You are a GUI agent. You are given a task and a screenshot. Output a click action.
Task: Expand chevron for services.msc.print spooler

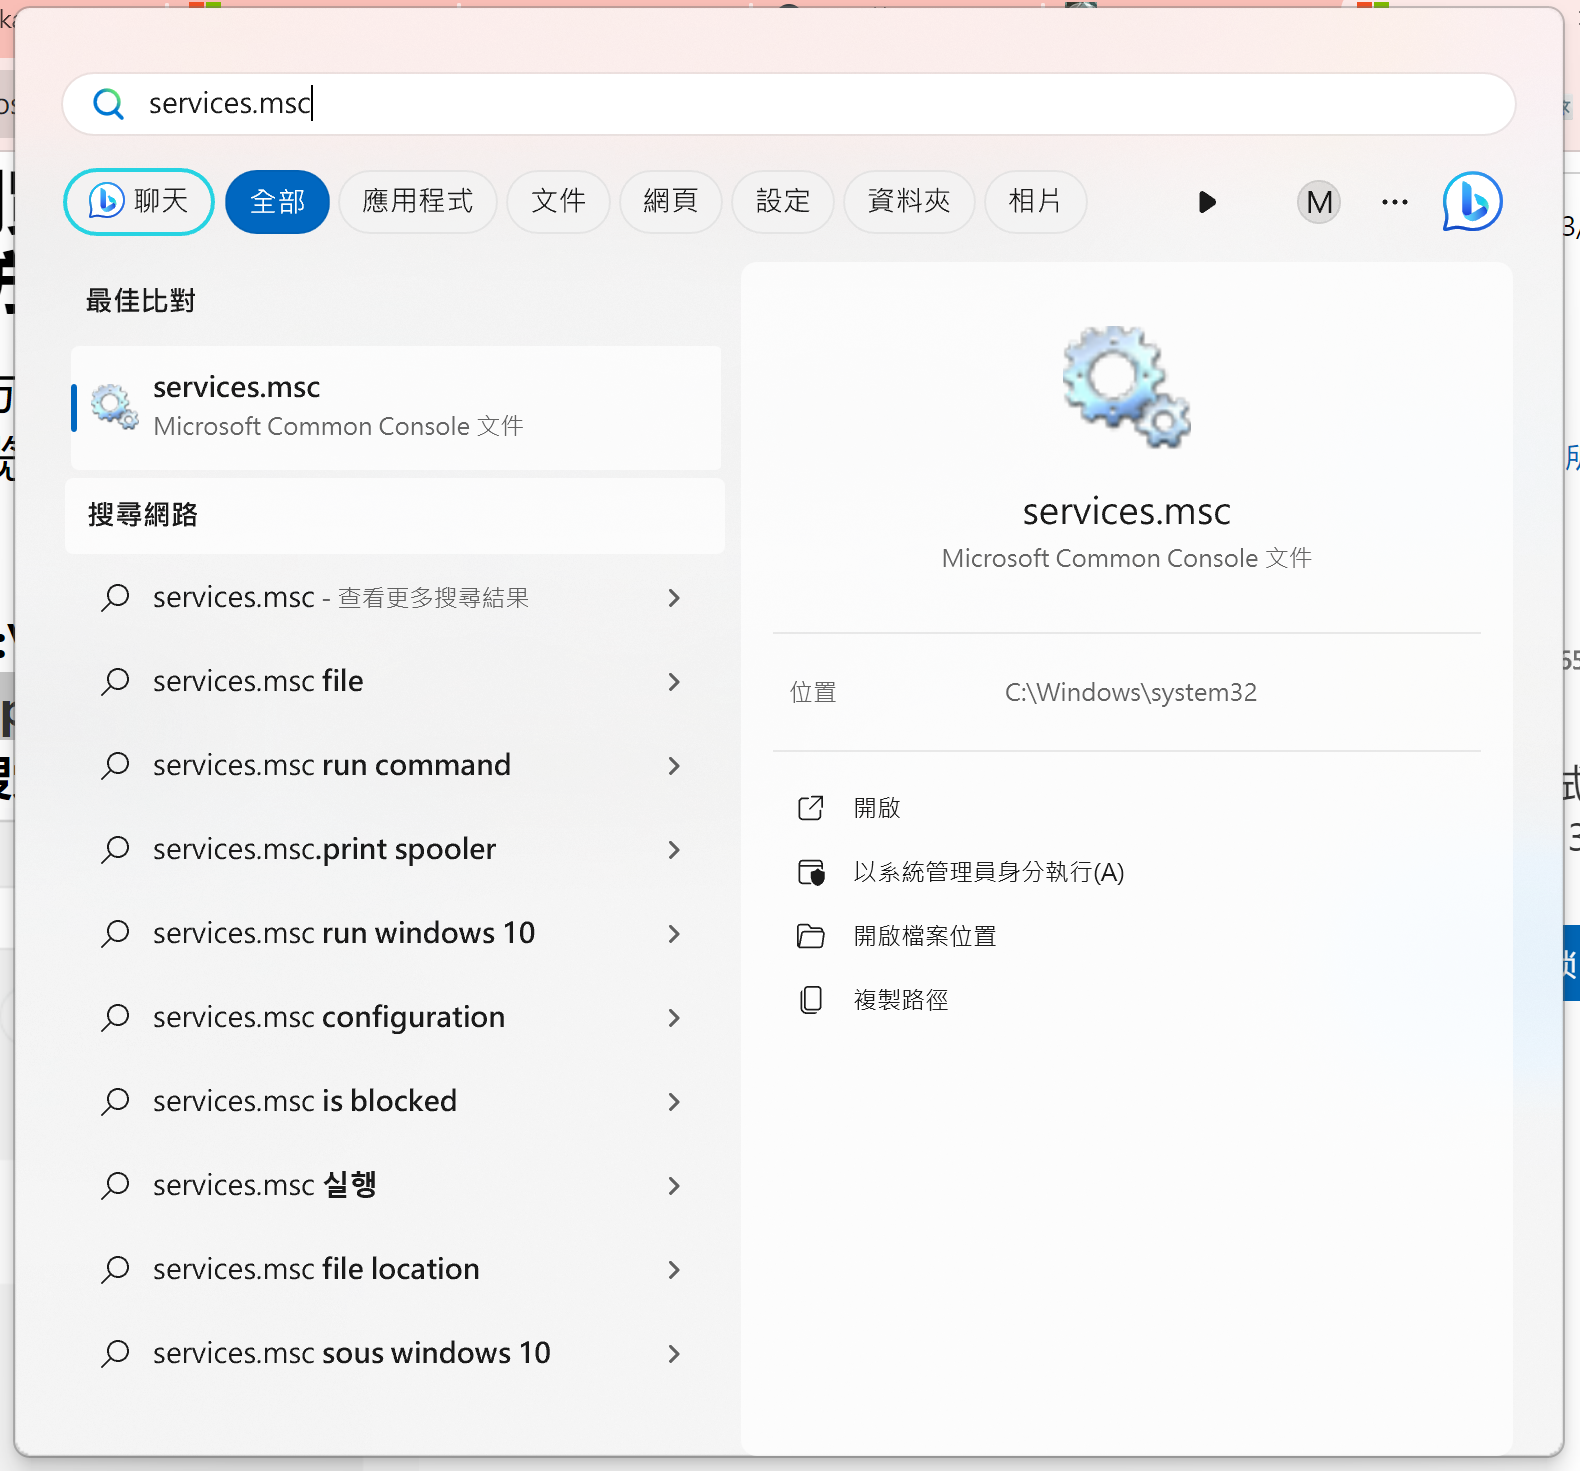[x=674, y=850]
